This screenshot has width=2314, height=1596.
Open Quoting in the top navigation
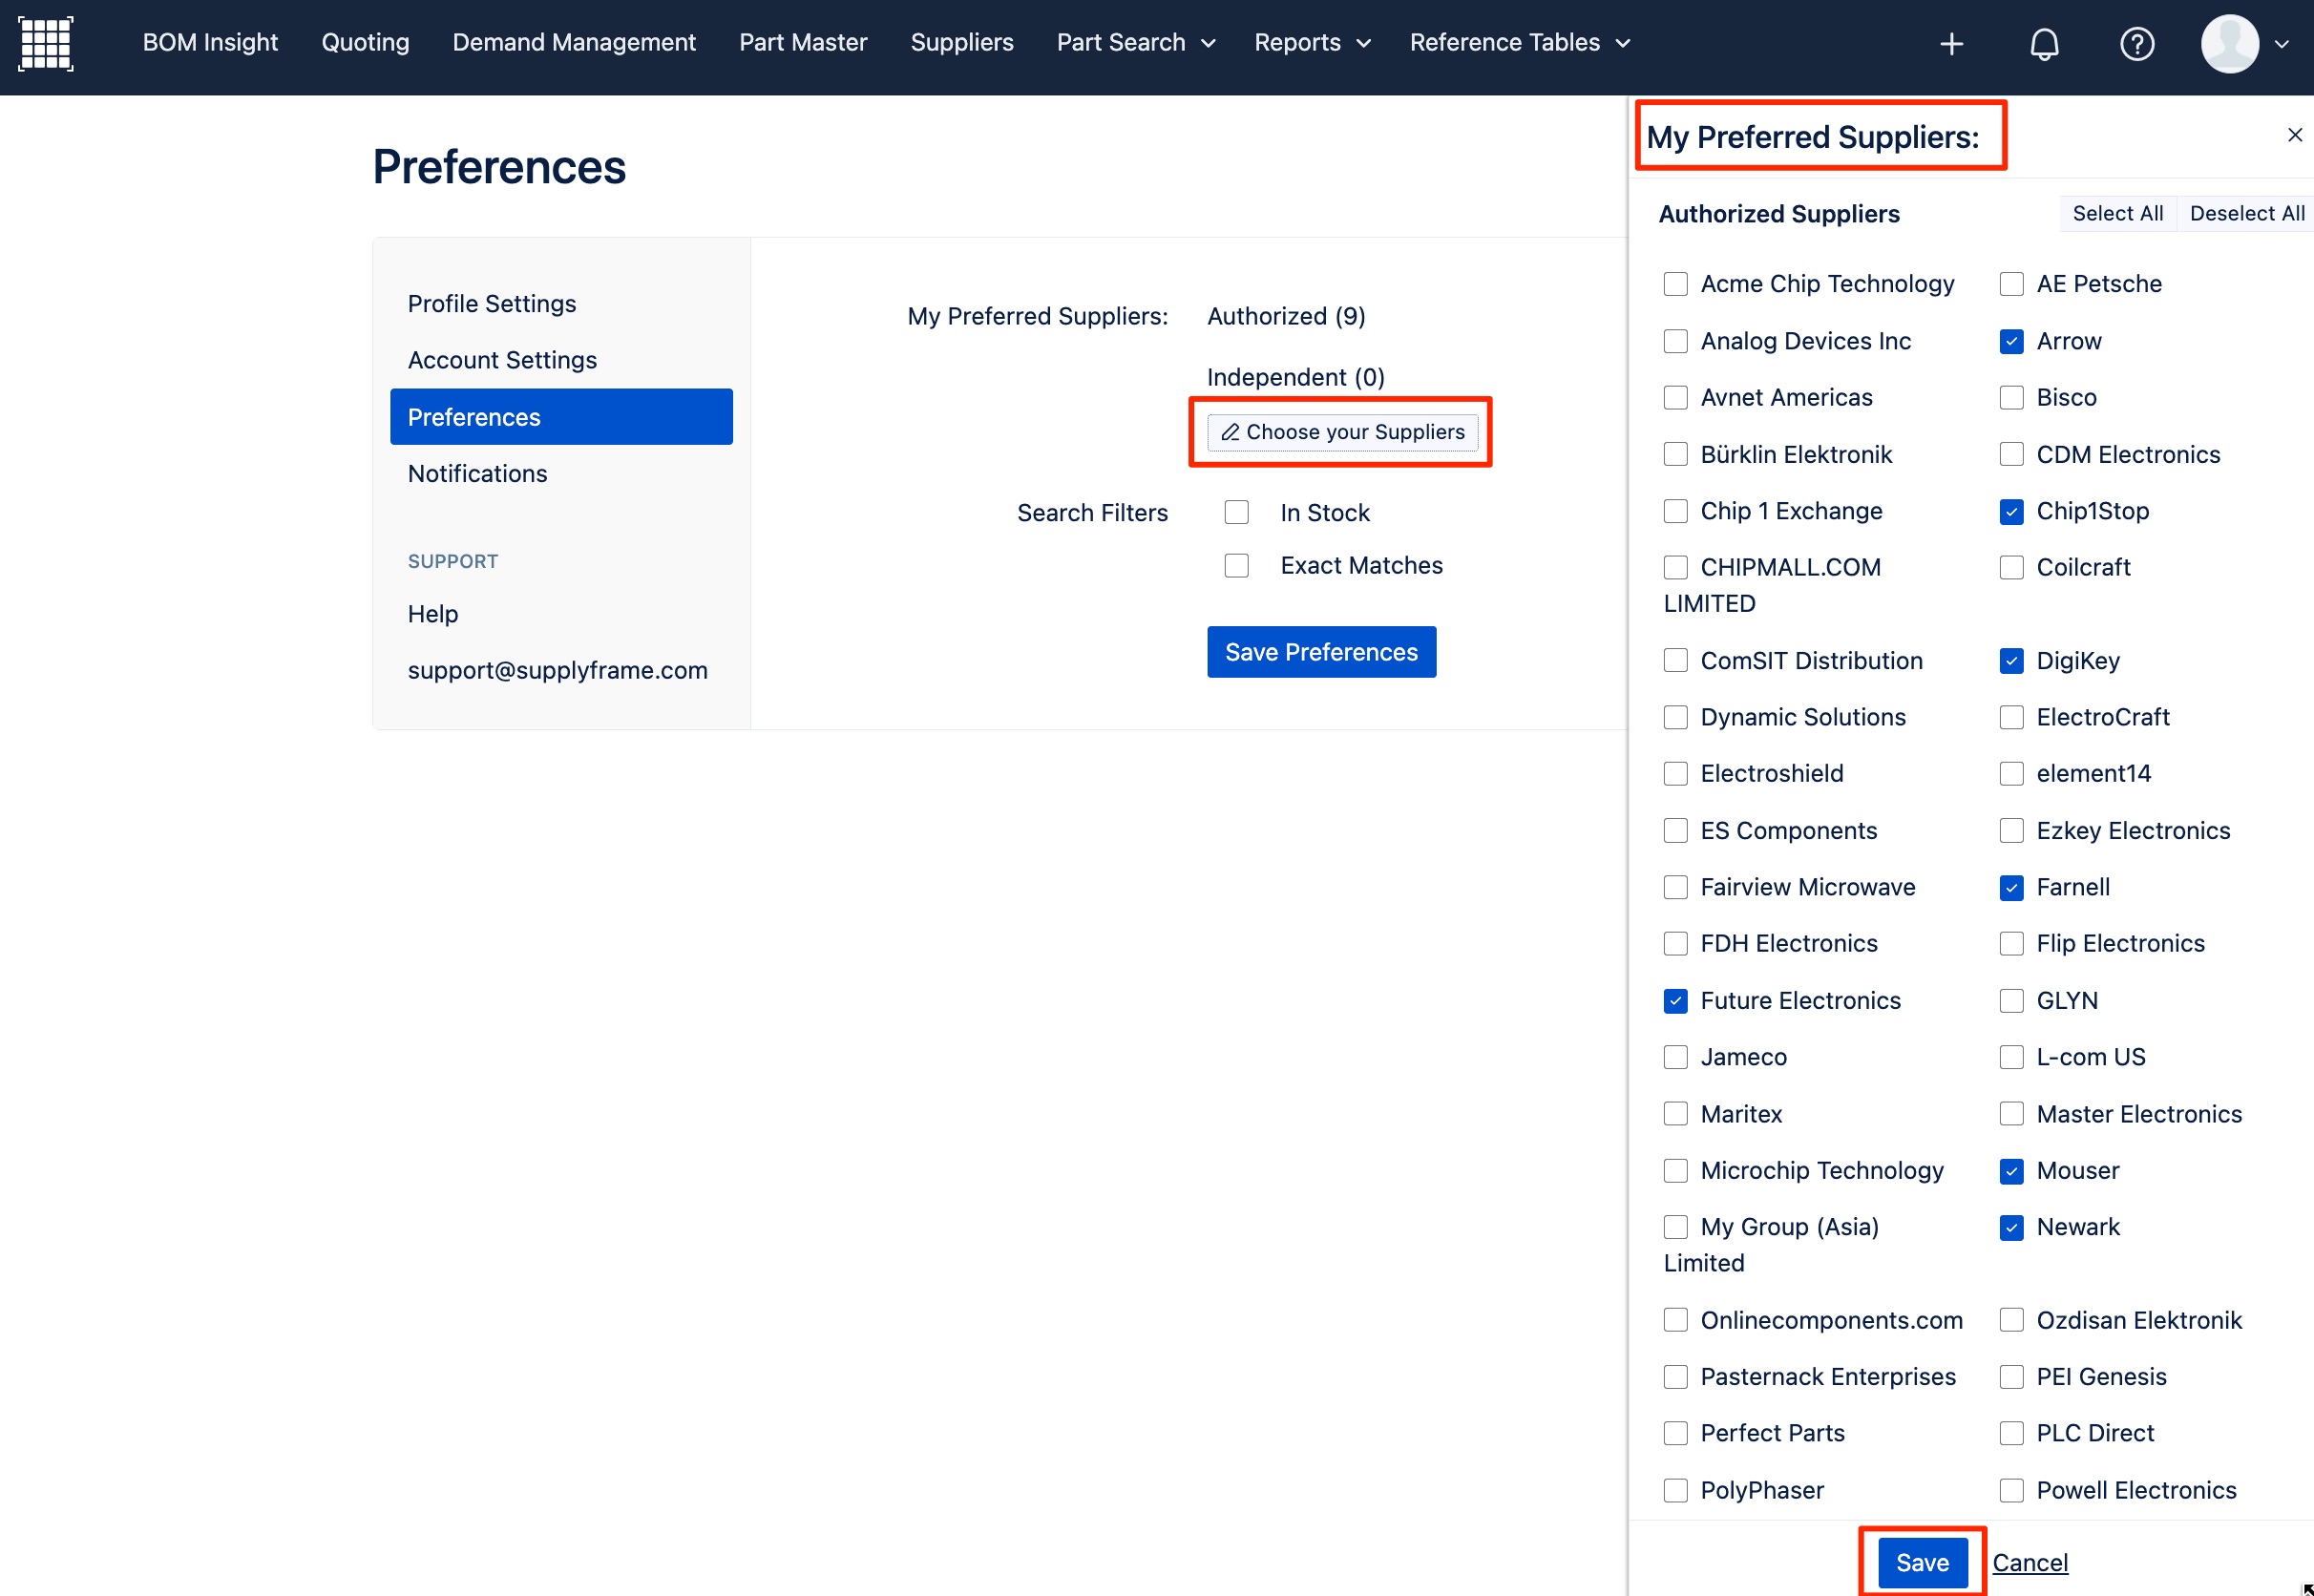pyautogui.click(x=365, y=43)
